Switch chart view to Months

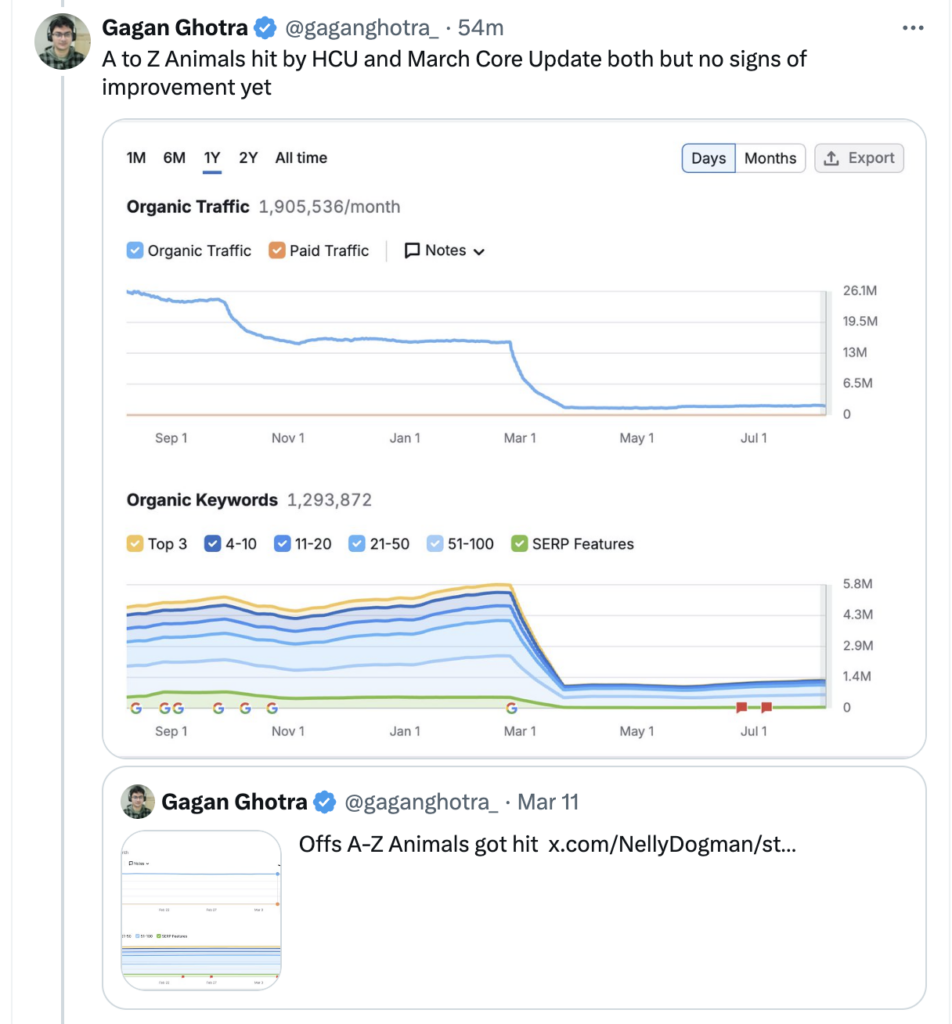(x=770, y=158)
